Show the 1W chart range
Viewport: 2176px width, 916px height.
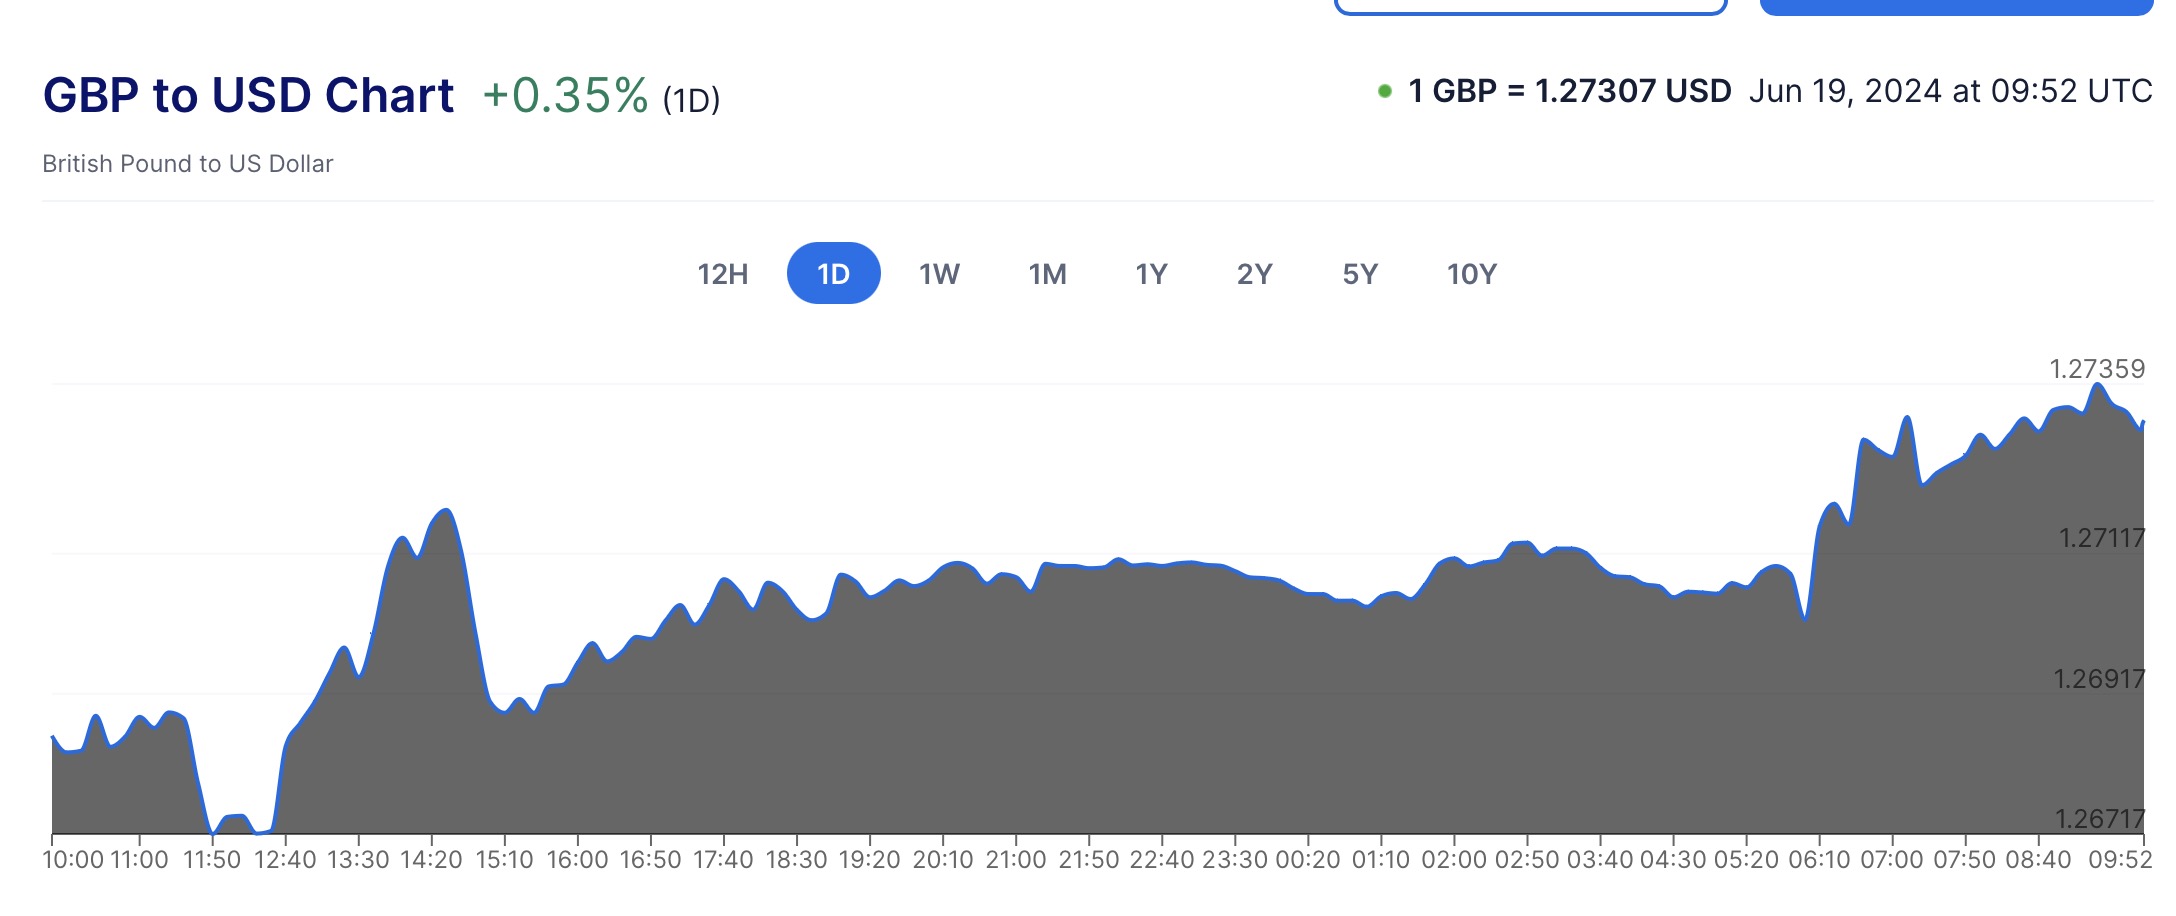939,274
